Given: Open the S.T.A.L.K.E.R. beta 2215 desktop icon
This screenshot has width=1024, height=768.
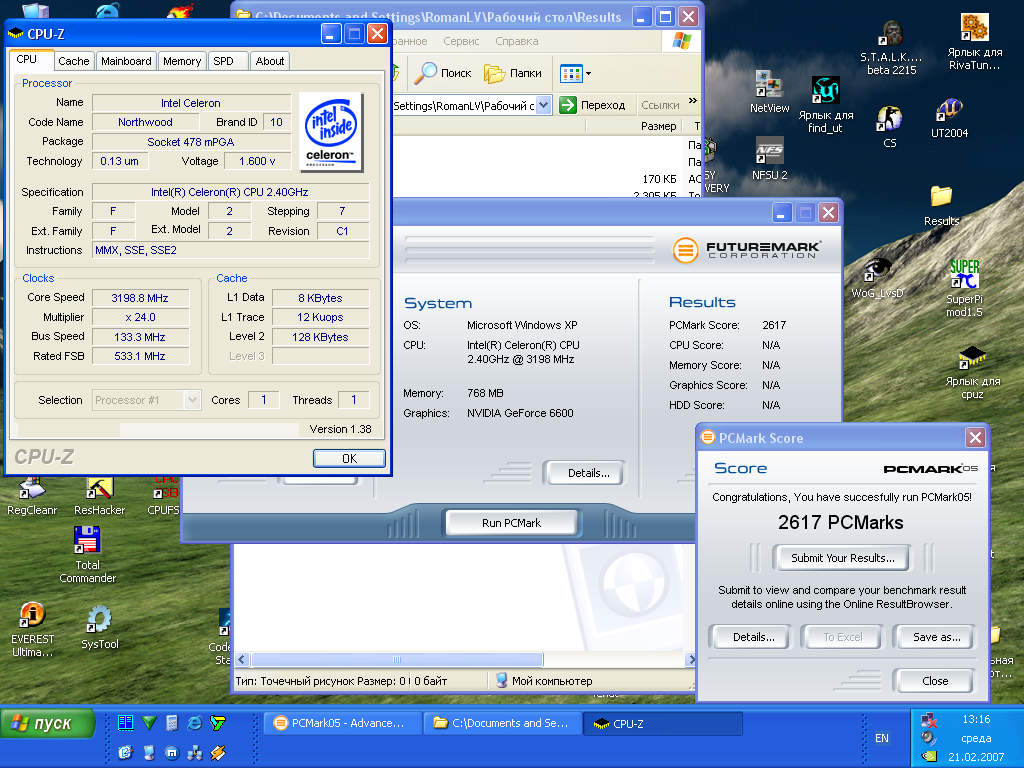Looking at the screenshot, I should tap(891, 48).
